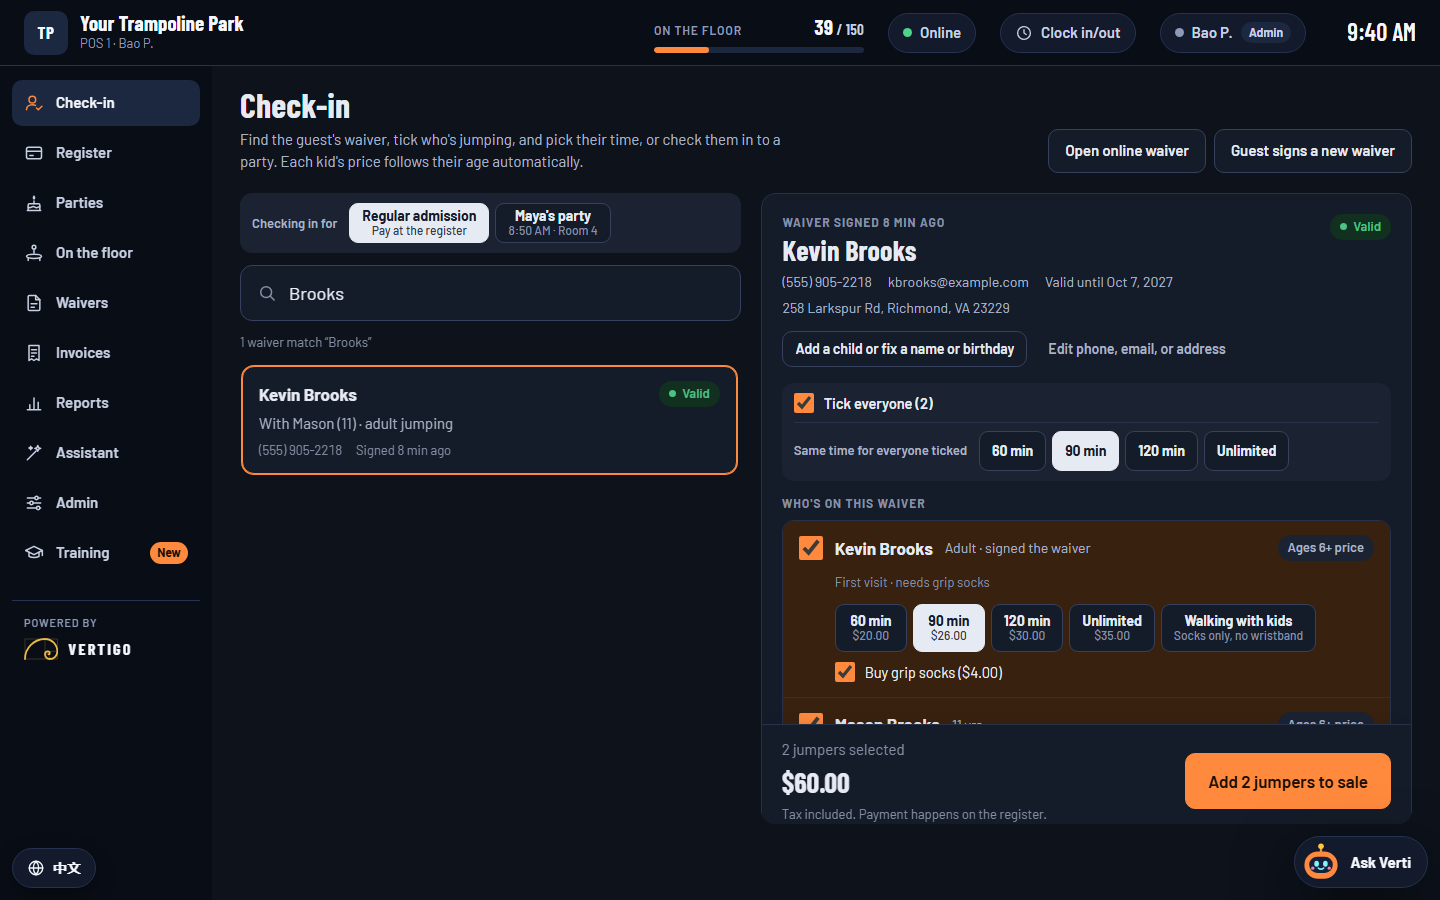
Task: Set everyone's time to Unlimited
Action: point(1246,451)
